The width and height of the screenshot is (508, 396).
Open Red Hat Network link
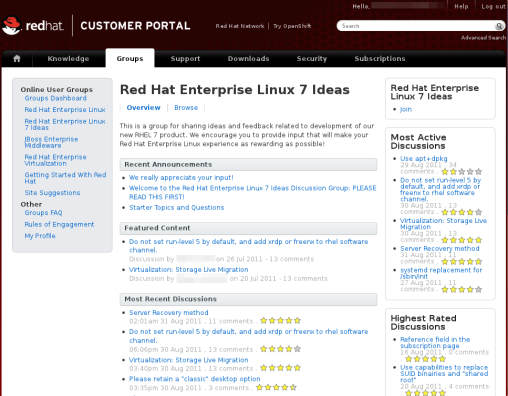point(240,26)
